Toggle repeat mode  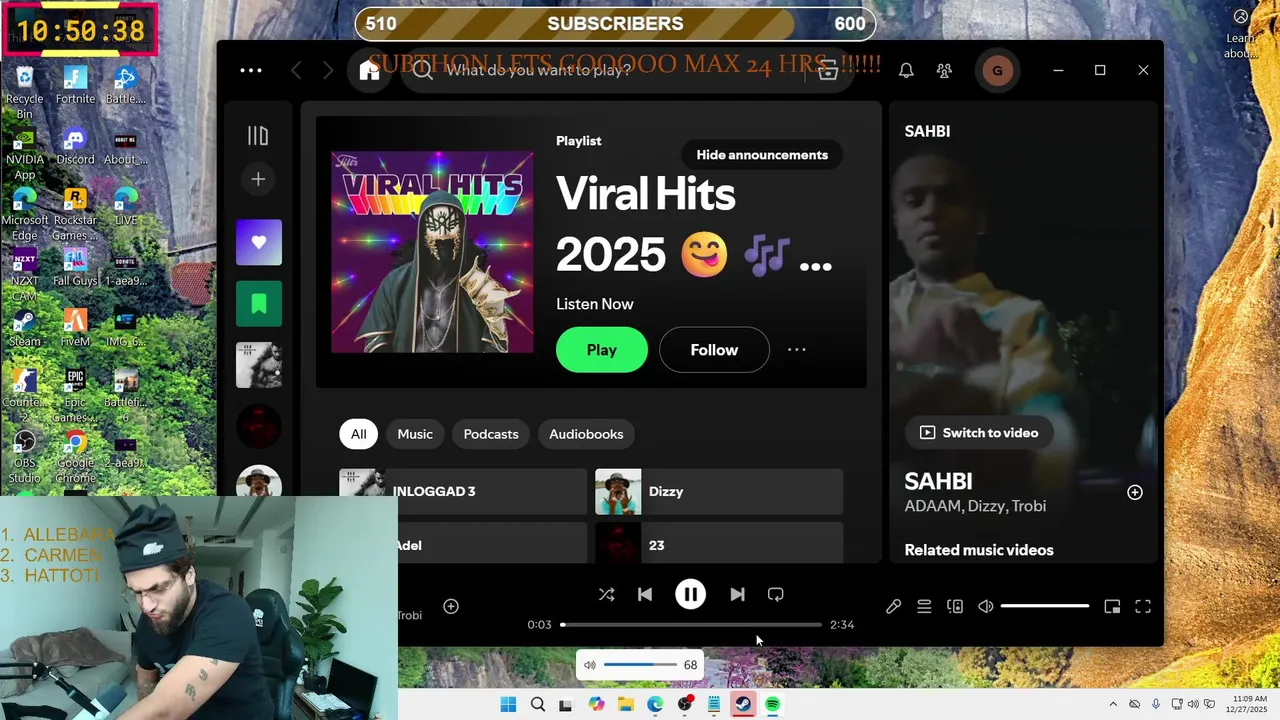(776, 594)
